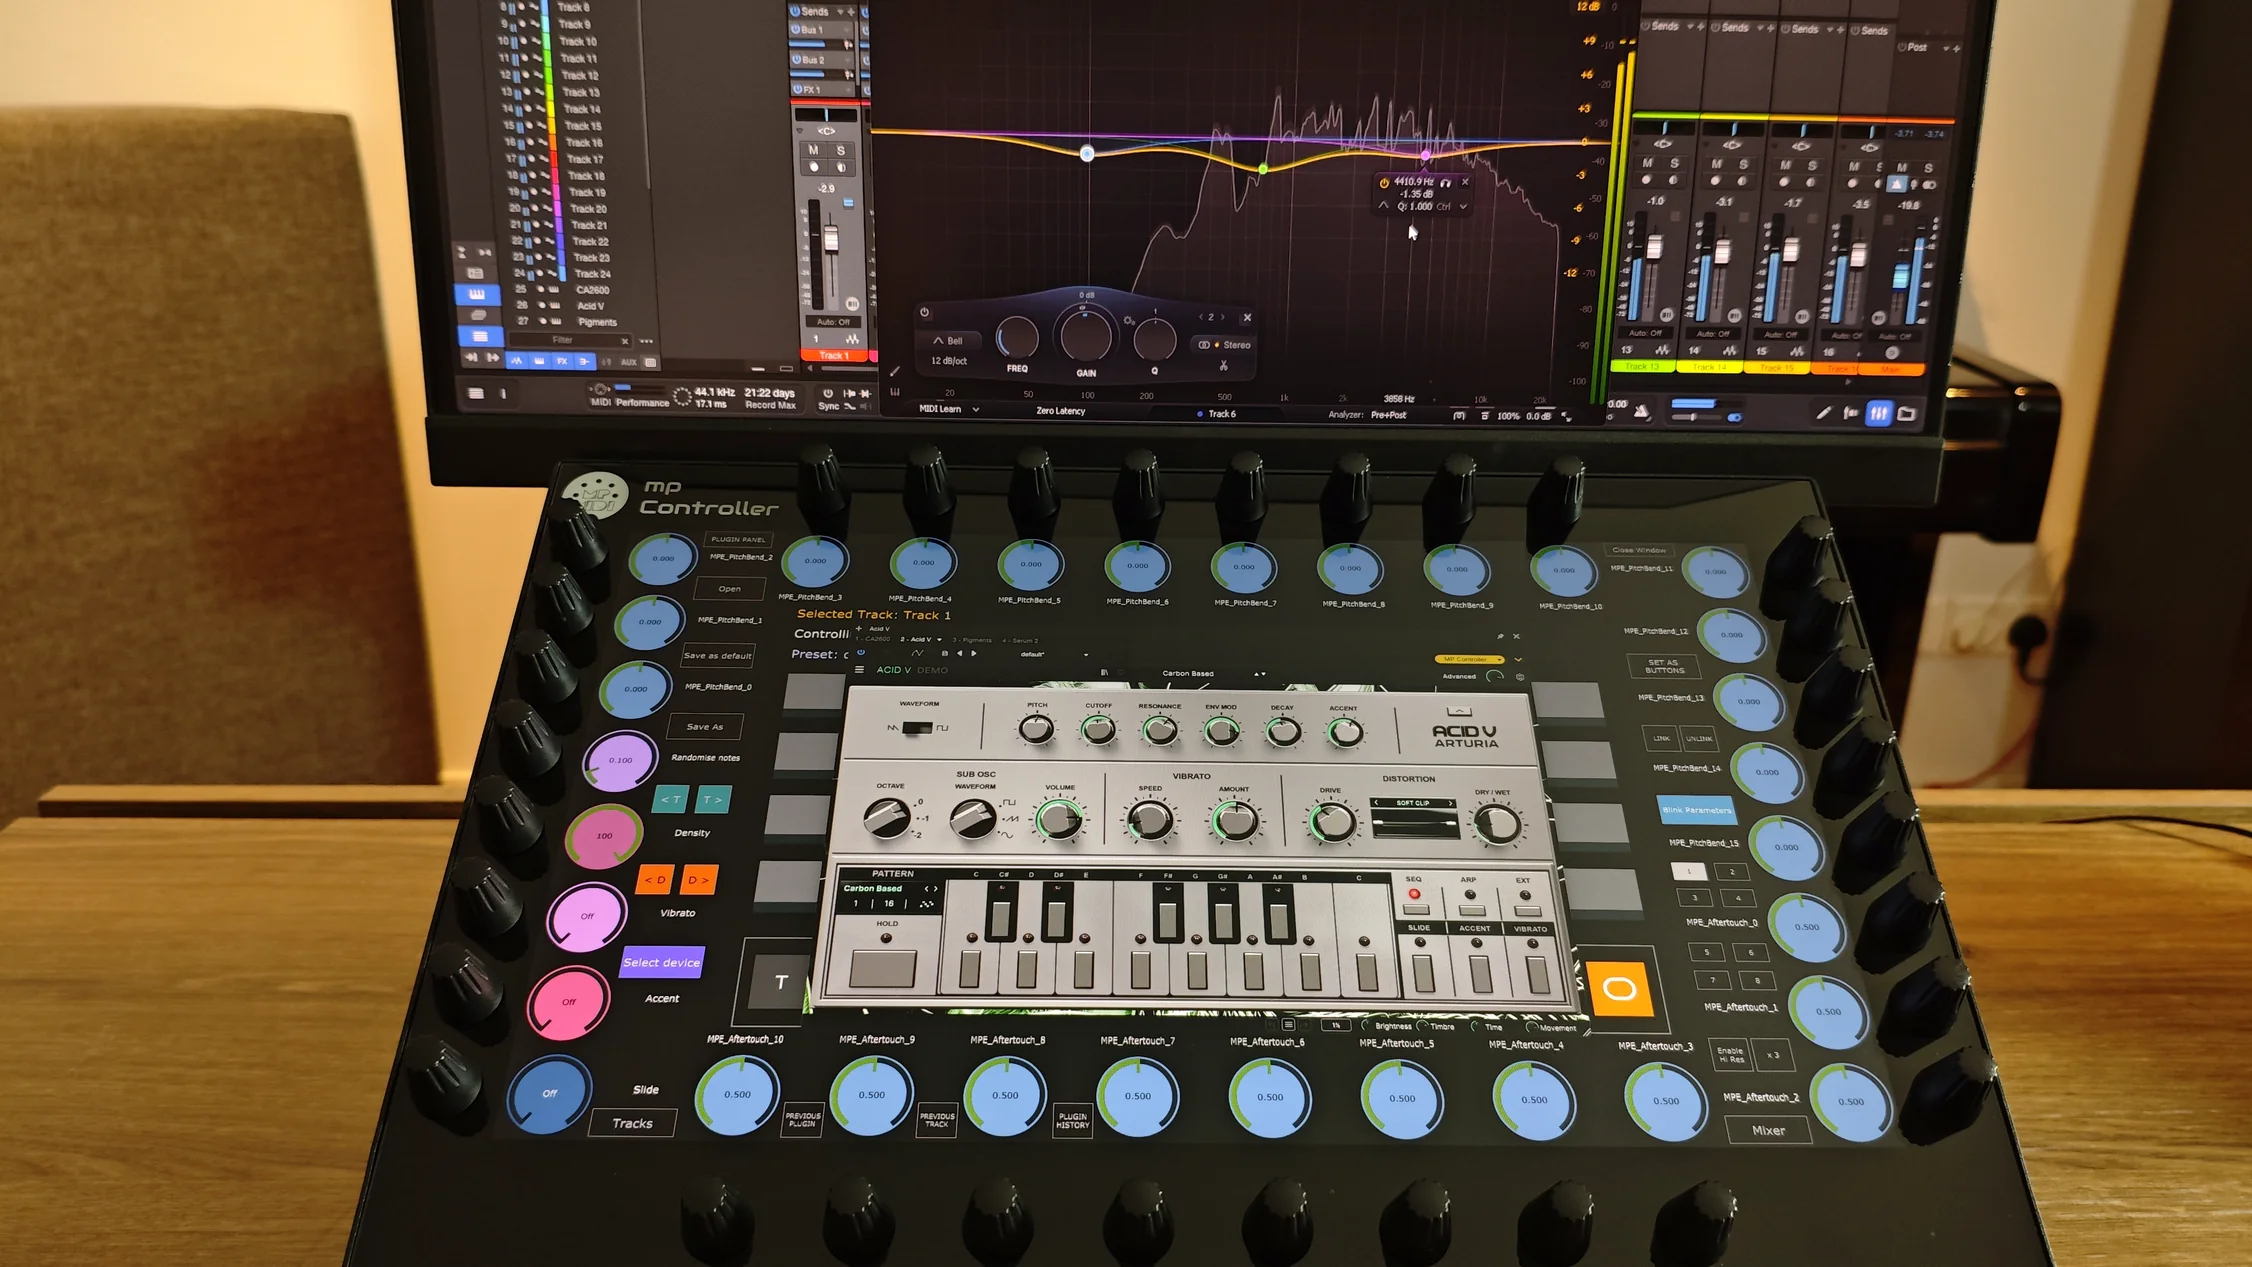The width and height of the screenshot is (2252, 1267).
Task: Click the preset library icon beside Carbon Based
Action: [1104, 673]
